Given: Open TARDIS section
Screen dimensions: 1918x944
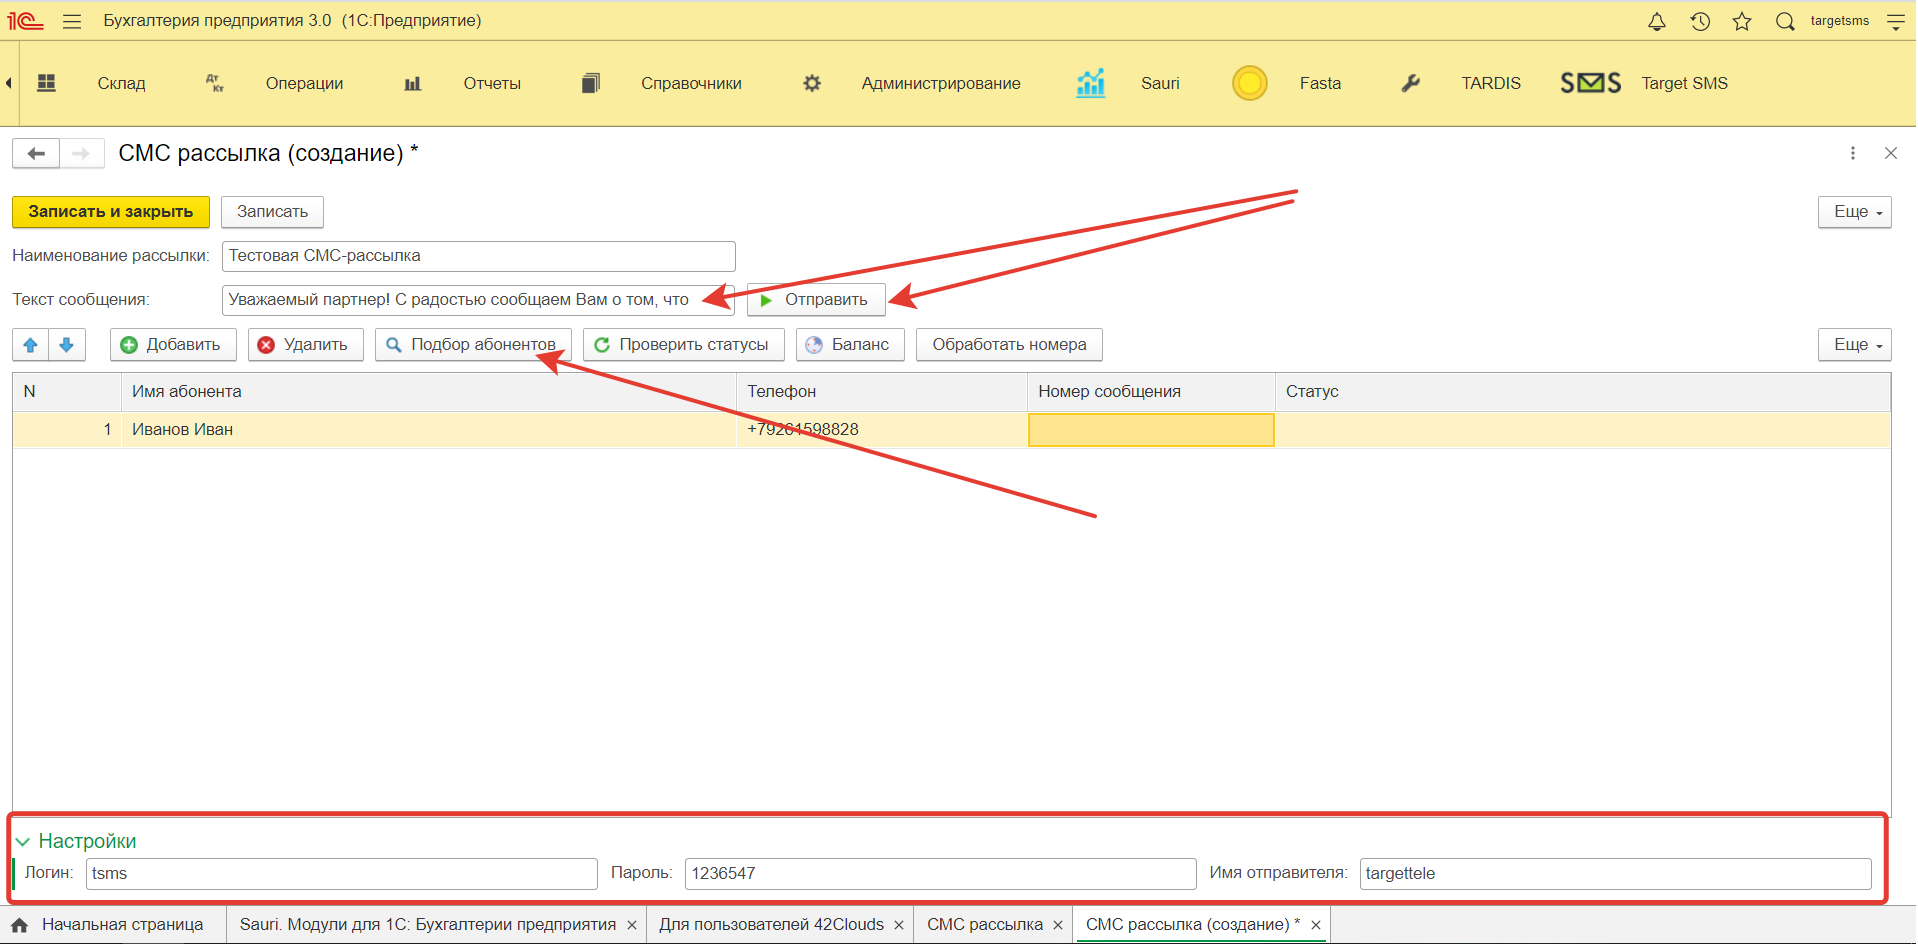Looking at the screenshot, I should (1491, 83).
